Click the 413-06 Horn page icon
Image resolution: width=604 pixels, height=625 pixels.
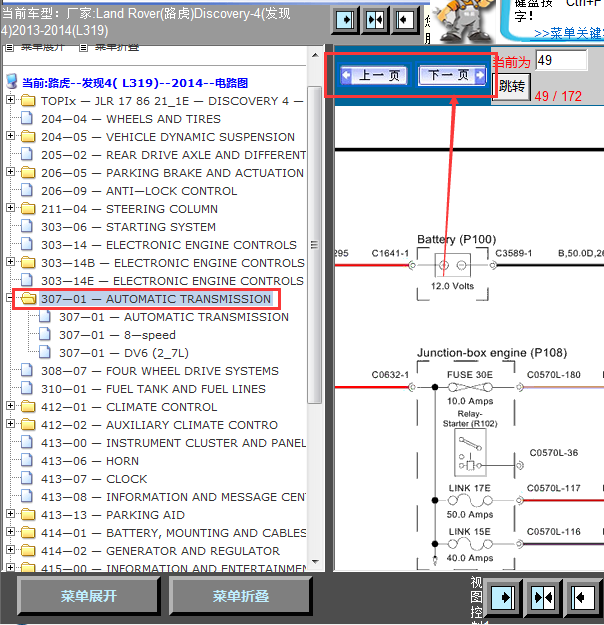[27, 460]
